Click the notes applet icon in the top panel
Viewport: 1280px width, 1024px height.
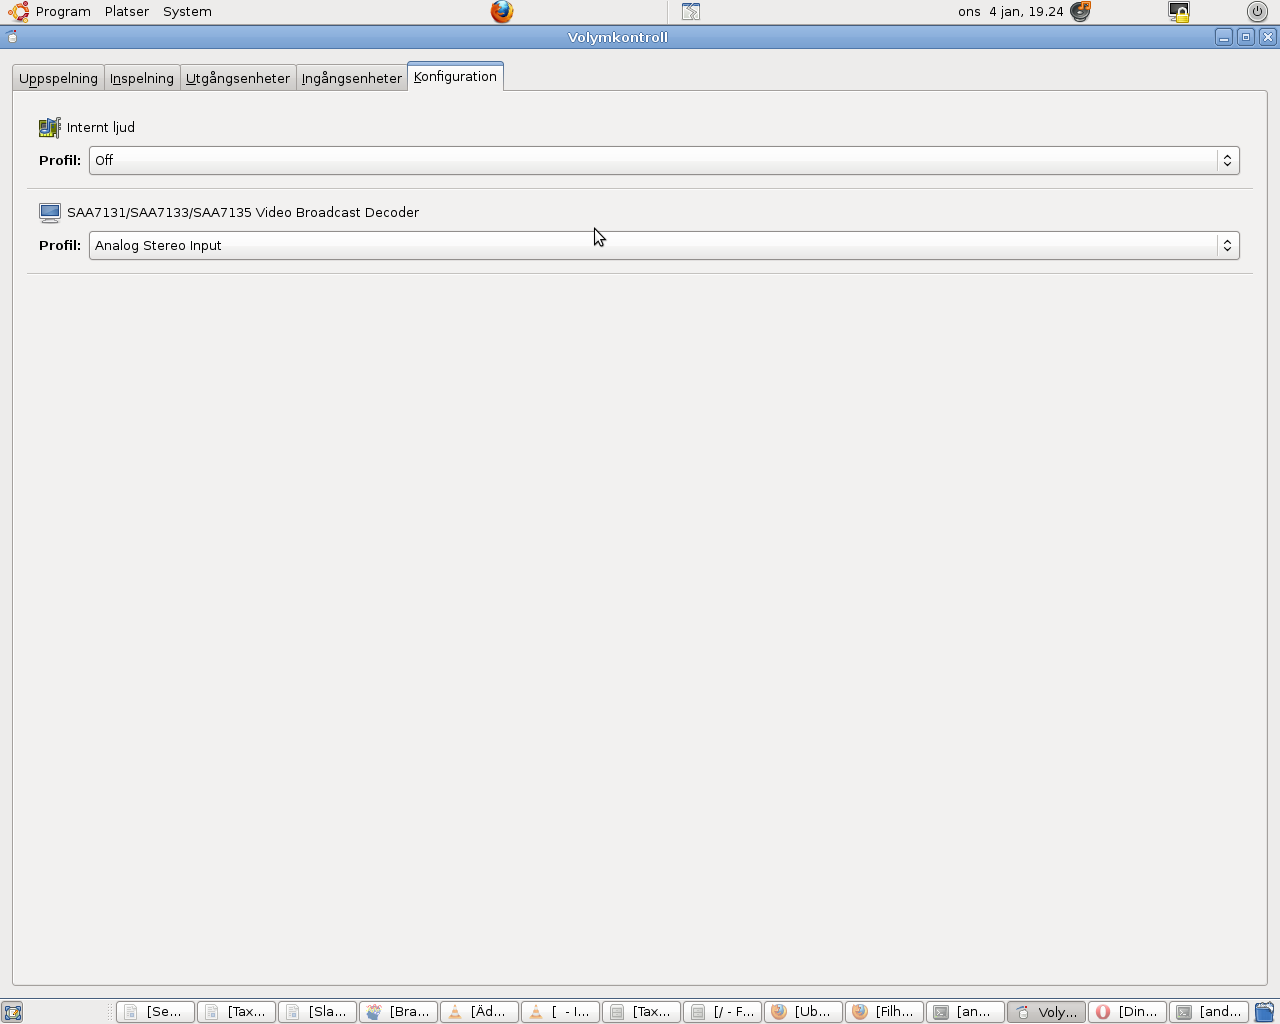(691, 12)
